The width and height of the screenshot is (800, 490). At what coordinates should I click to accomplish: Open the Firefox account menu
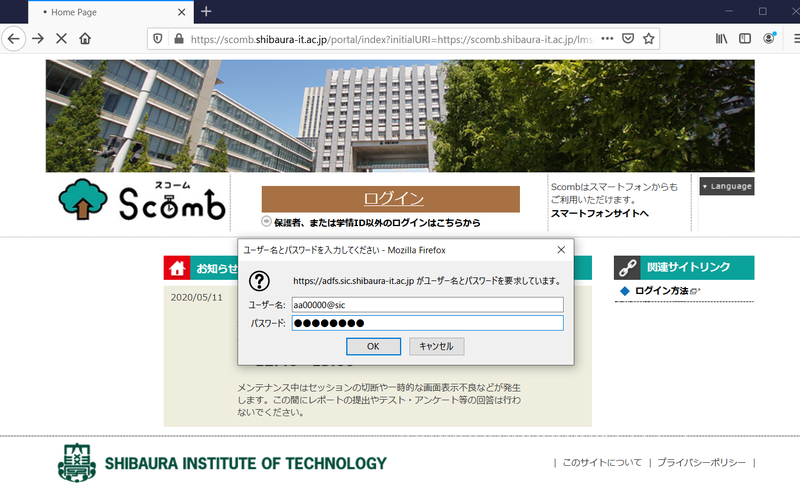[x=769, y=39]
